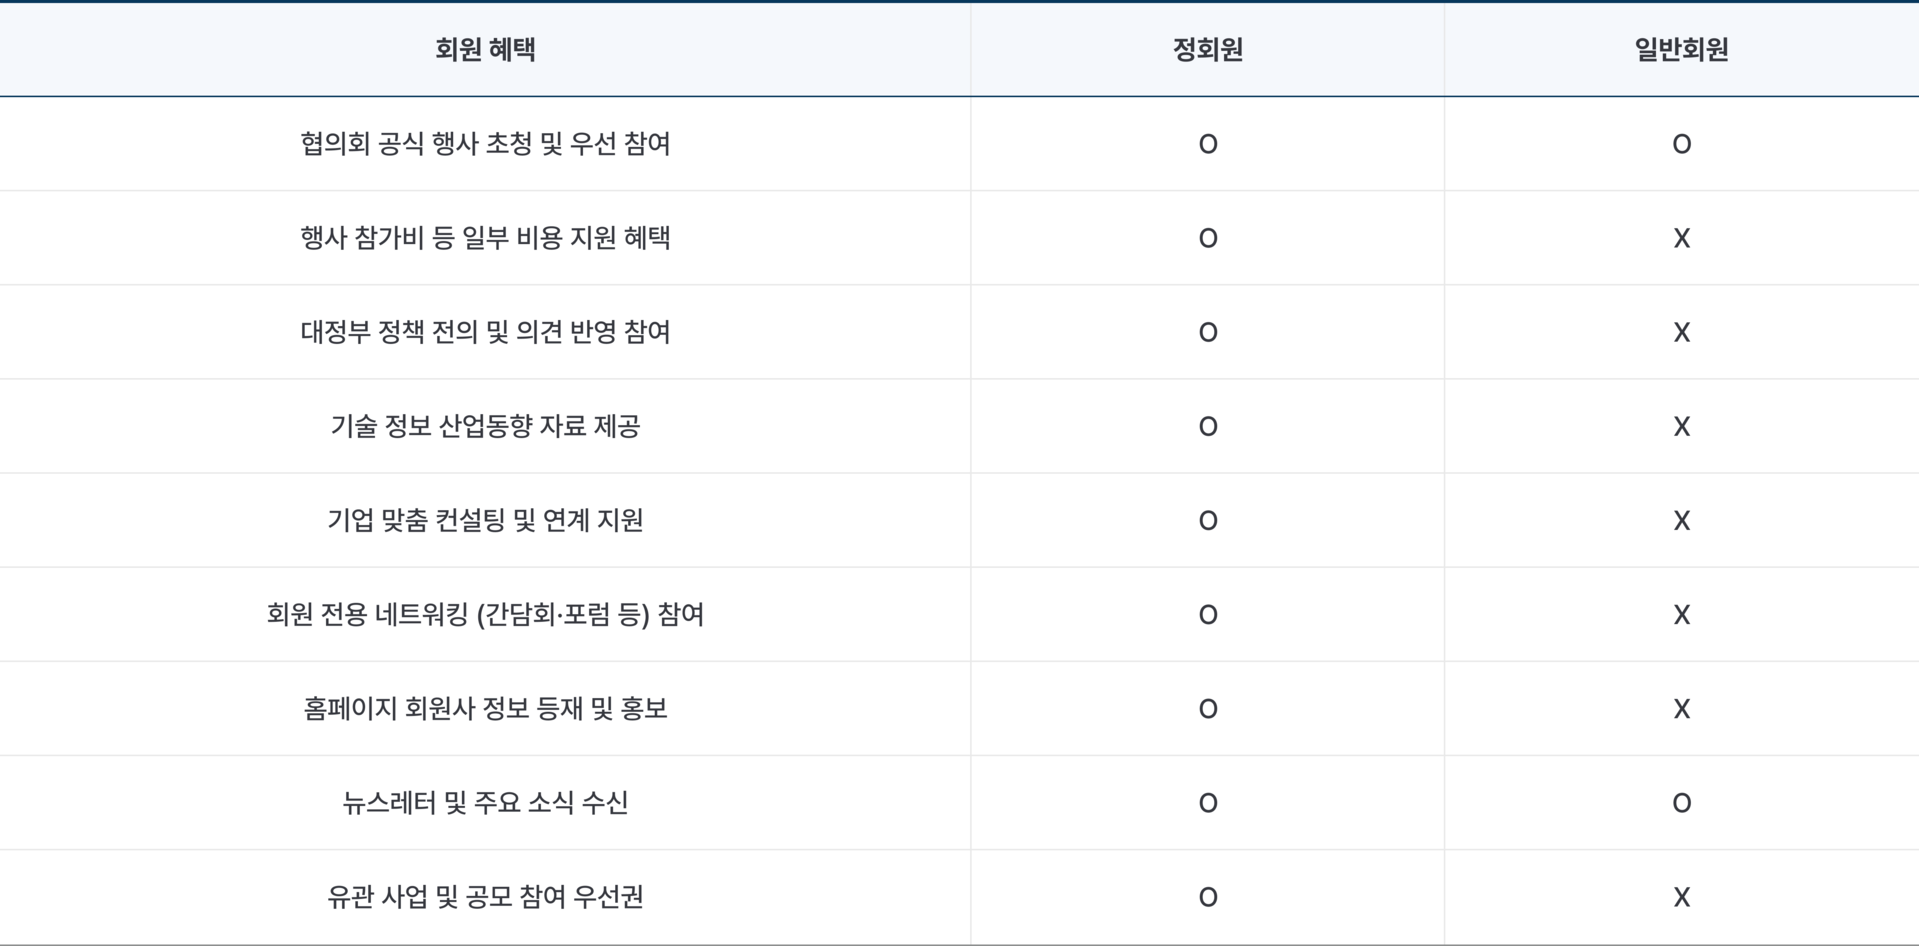Select the 기술 정보 산업동향 자료 제공 row label

(485, 426)
